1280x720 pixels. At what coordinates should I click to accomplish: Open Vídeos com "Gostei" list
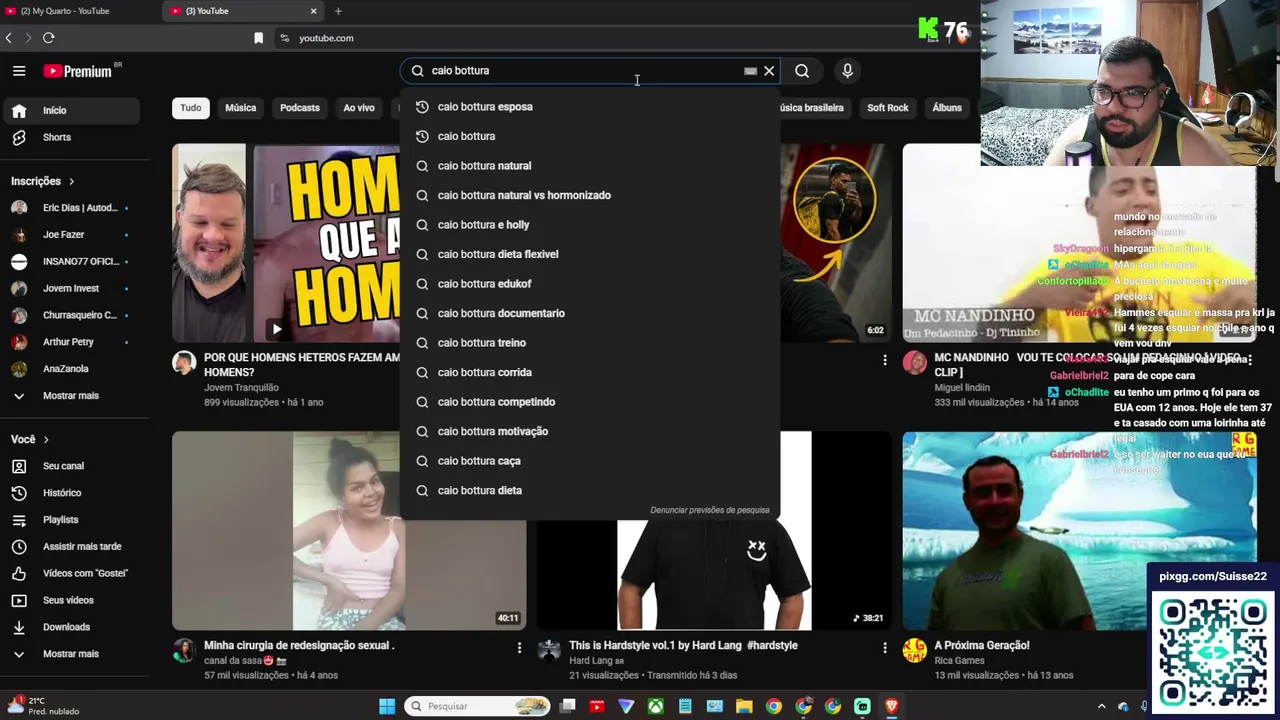tap(72, 573)
